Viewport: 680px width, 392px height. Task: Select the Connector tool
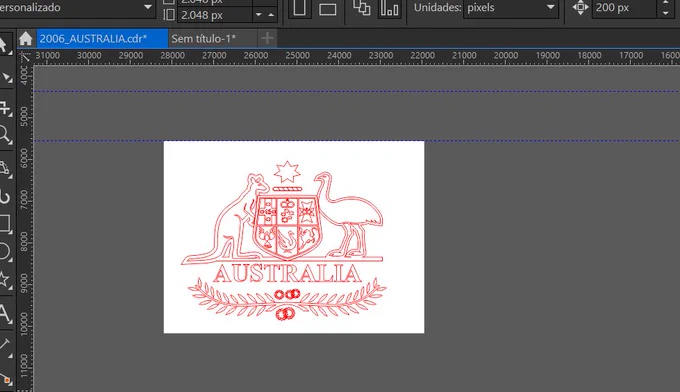coord(5,378)
